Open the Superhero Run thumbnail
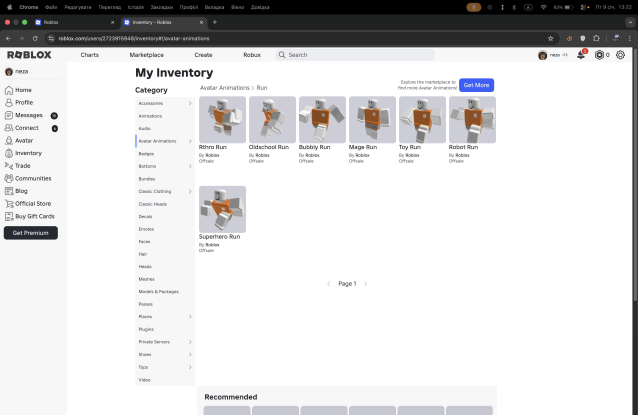Screen dimensions: 638x415 coord(222,209)
